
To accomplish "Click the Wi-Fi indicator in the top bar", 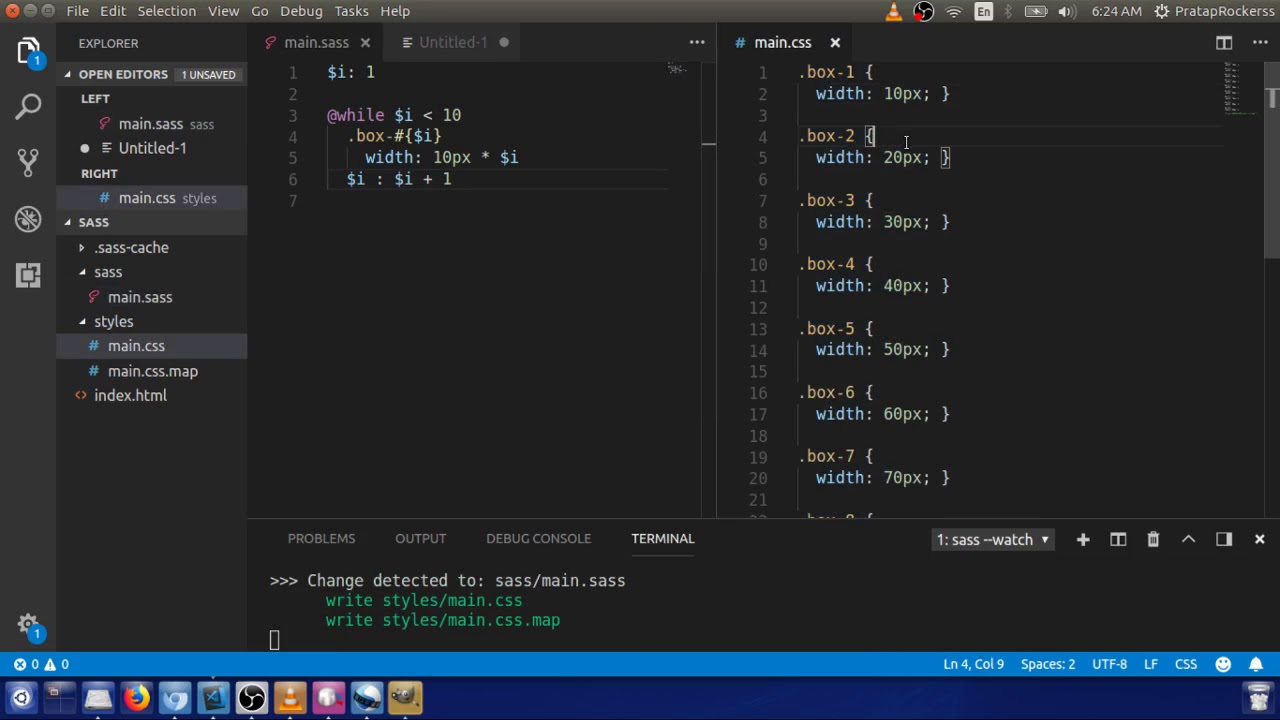I will click(954, 11).
